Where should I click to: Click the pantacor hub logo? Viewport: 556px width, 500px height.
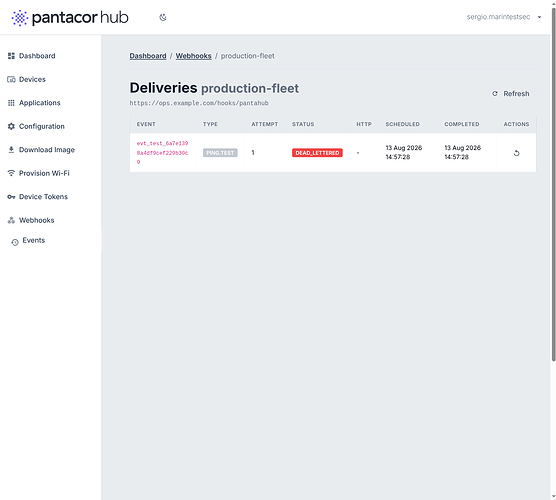[x=70, y=17]
